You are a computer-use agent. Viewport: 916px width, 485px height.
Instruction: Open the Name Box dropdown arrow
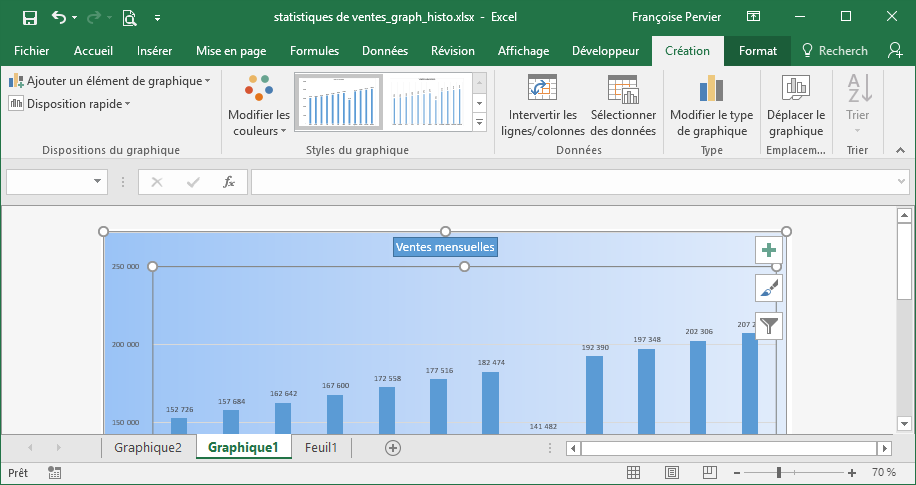98,181
